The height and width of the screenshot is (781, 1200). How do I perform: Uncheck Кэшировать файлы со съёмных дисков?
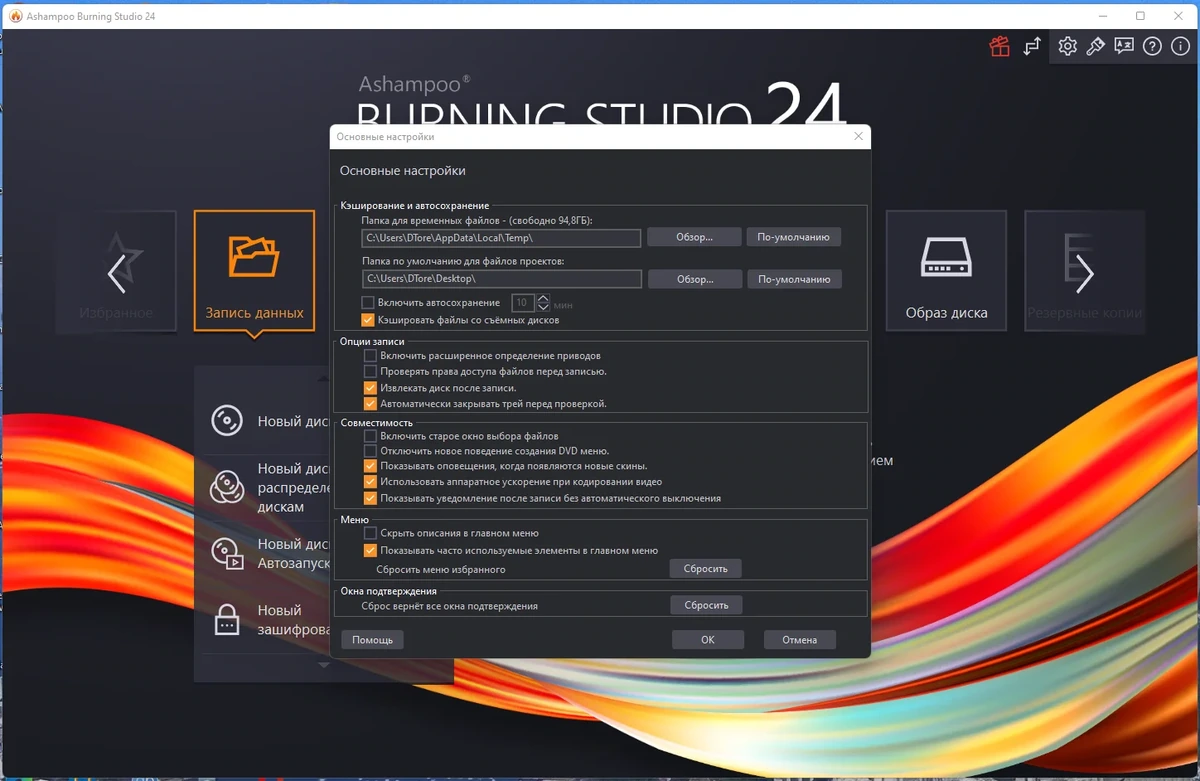pyautogui.click(x=368, y=320)
